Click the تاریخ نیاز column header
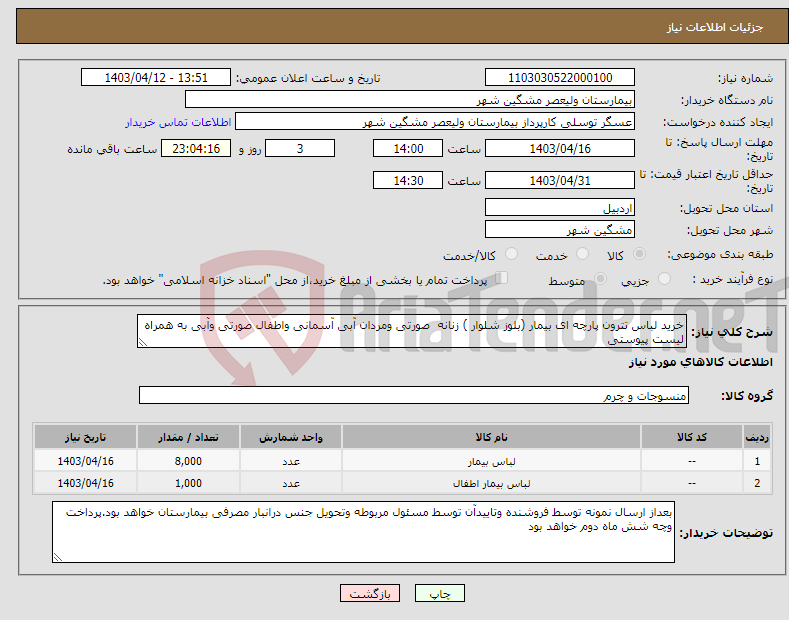This screenshot has width=789, height=620. 86,437
